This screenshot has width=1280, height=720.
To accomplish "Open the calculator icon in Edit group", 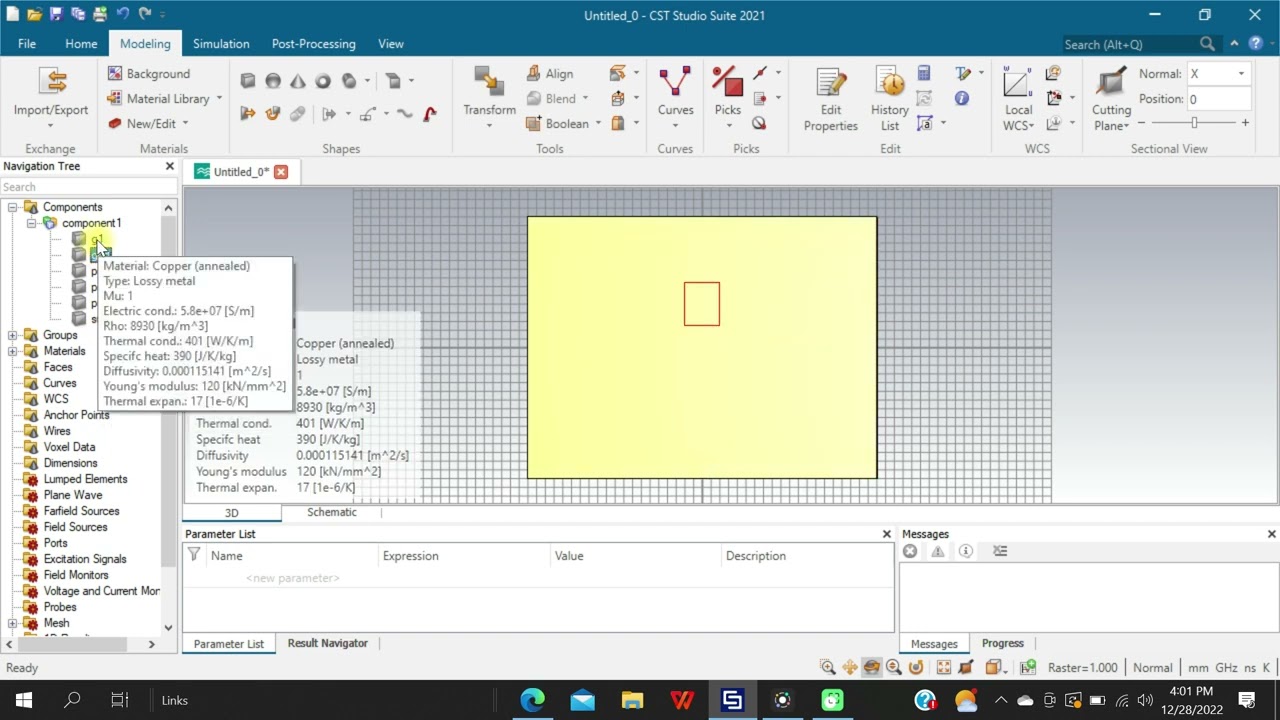I will (x=924, y=73).
